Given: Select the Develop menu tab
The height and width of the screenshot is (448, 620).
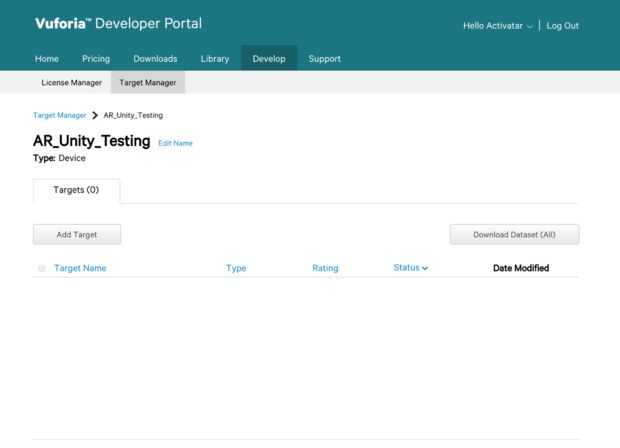Looking at the screenshot, I should (x=269, y=59).
